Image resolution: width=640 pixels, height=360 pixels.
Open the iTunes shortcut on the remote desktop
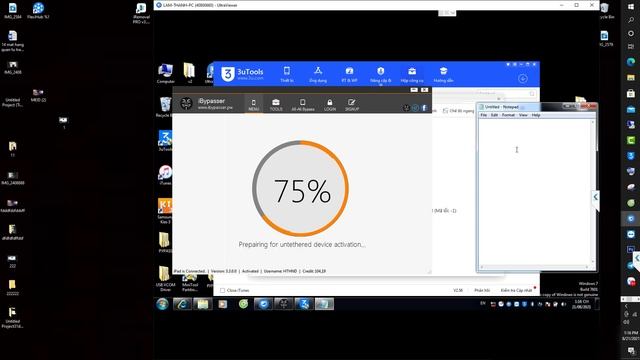click(165, 175)
